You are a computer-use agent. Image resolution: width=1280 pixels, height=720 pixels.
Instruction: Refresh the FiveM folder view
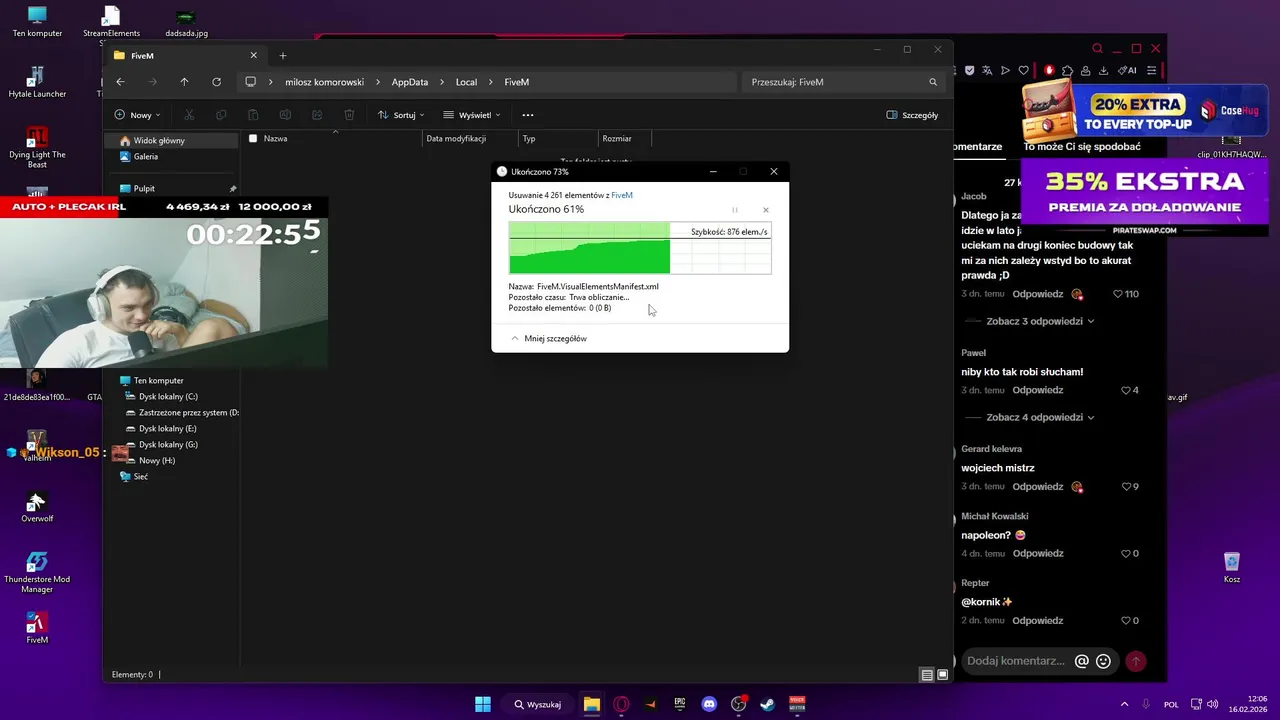(x=216, y=82)
